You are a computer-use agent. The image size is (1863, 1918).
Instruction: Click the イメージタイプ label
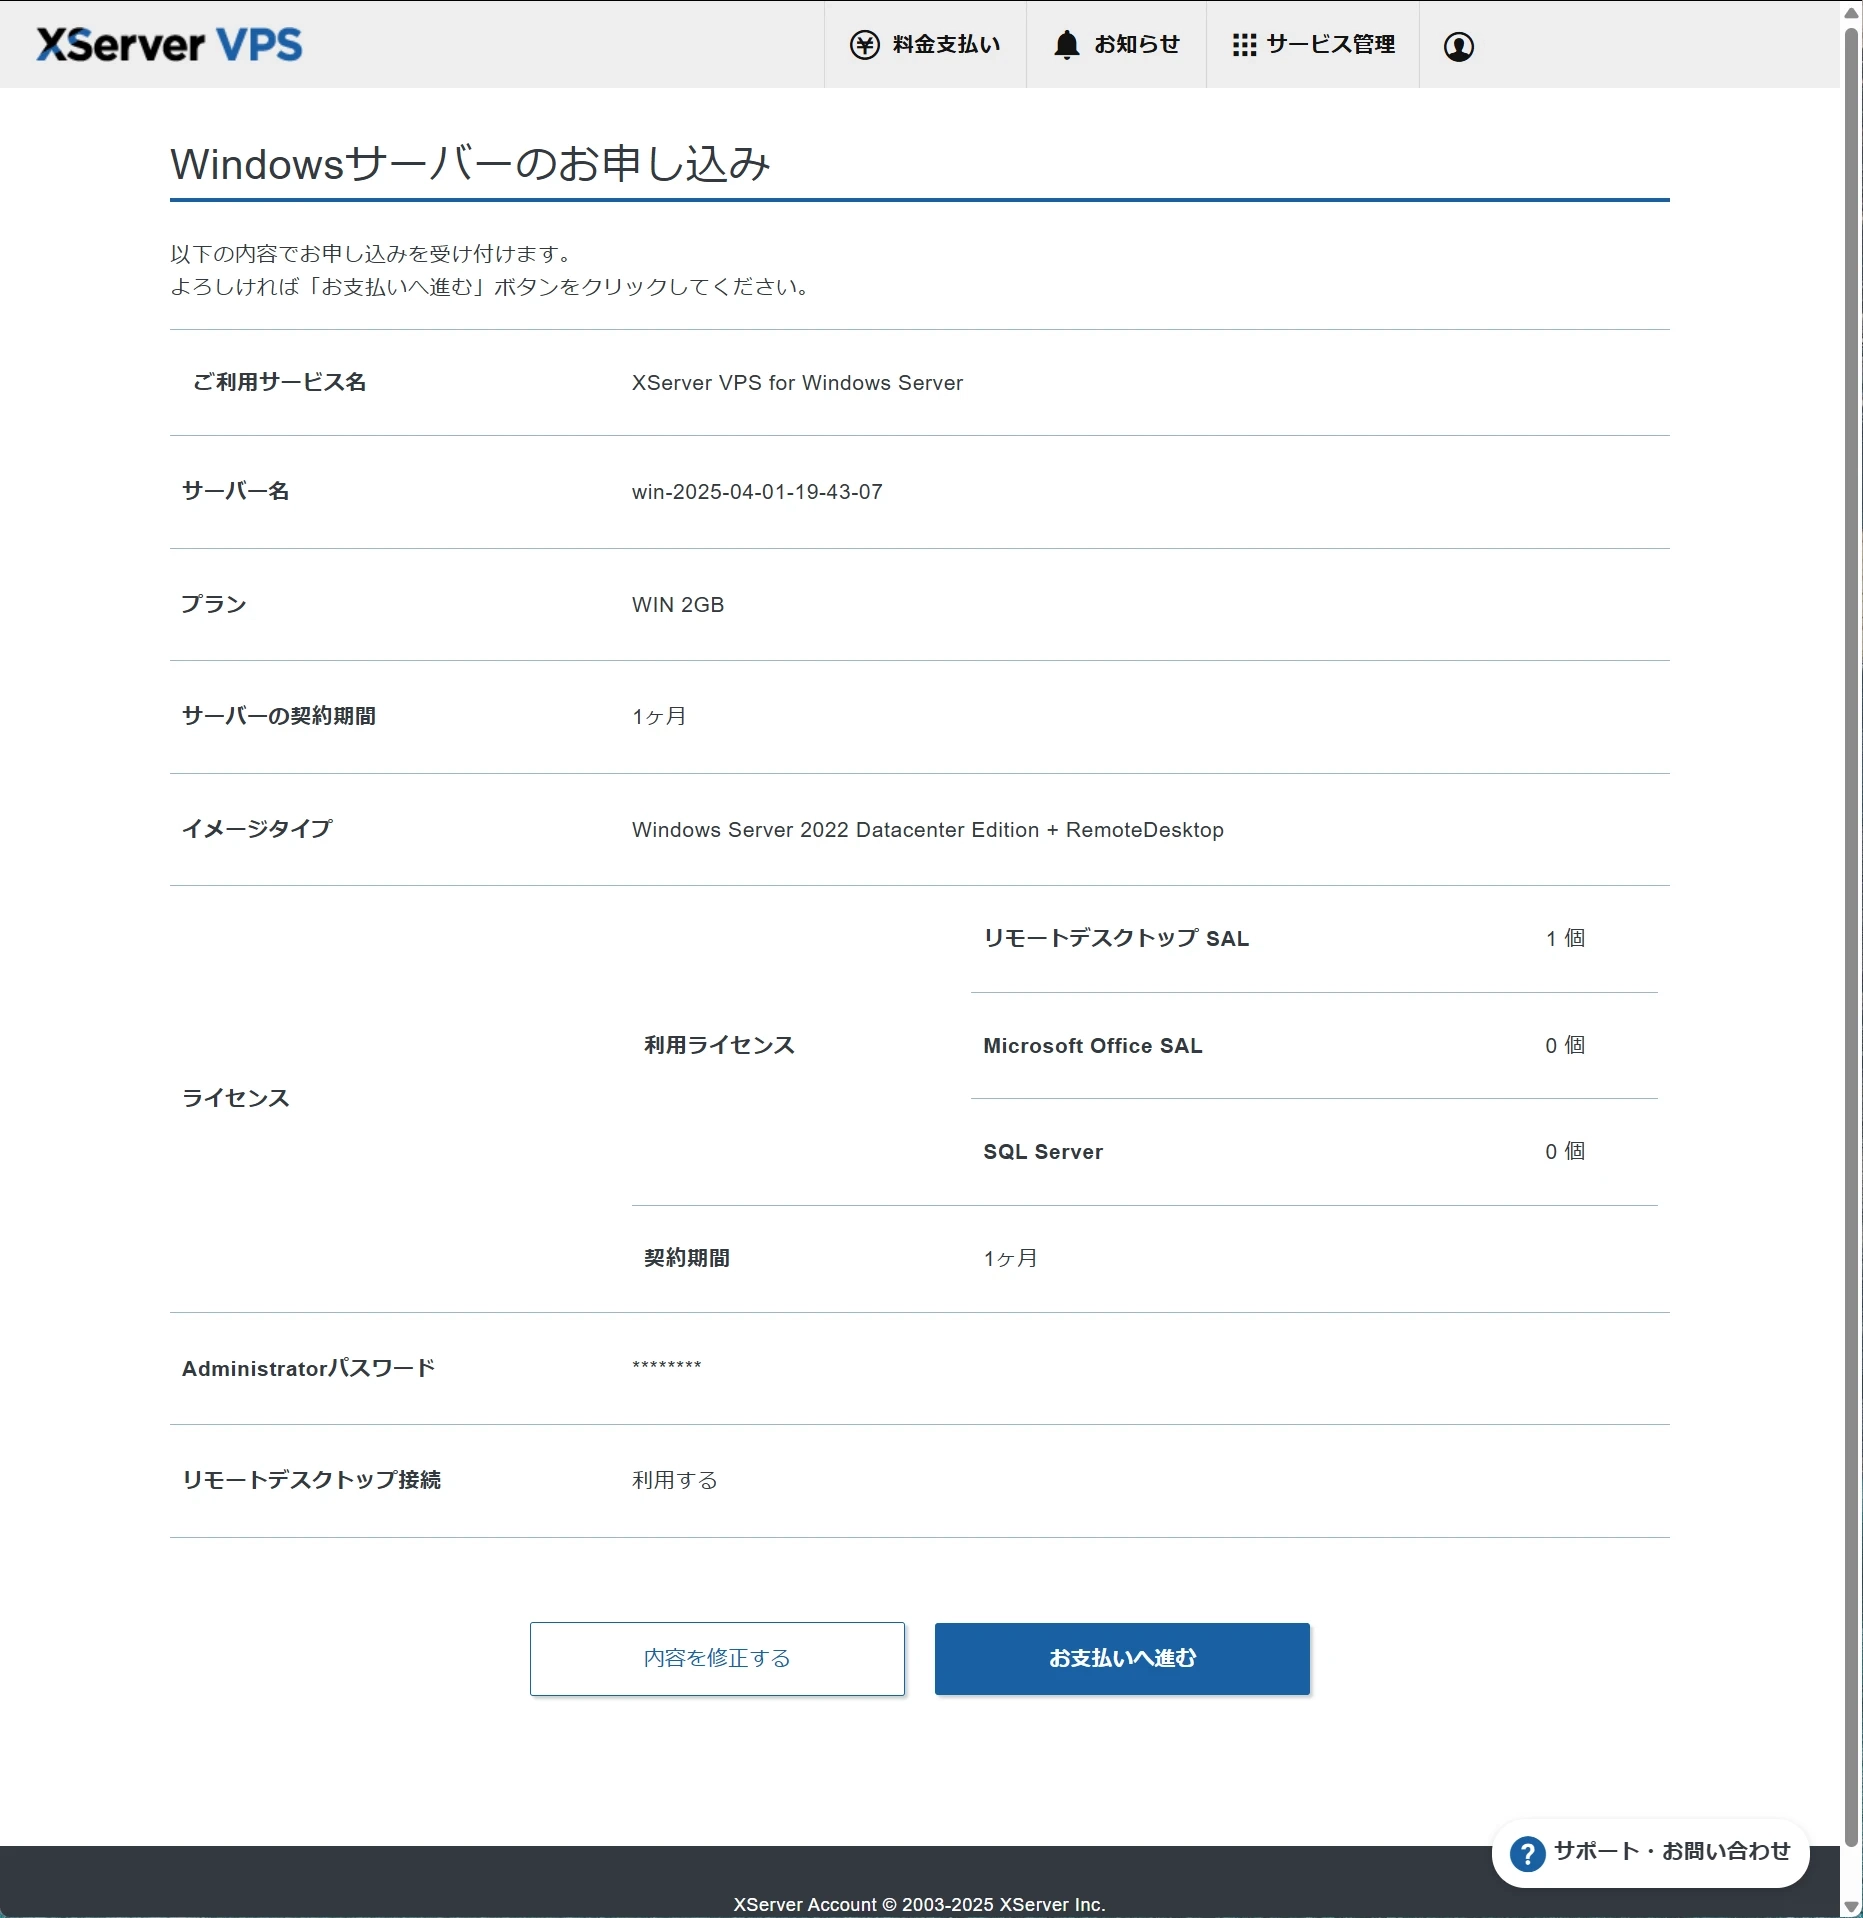coord(257,829)
